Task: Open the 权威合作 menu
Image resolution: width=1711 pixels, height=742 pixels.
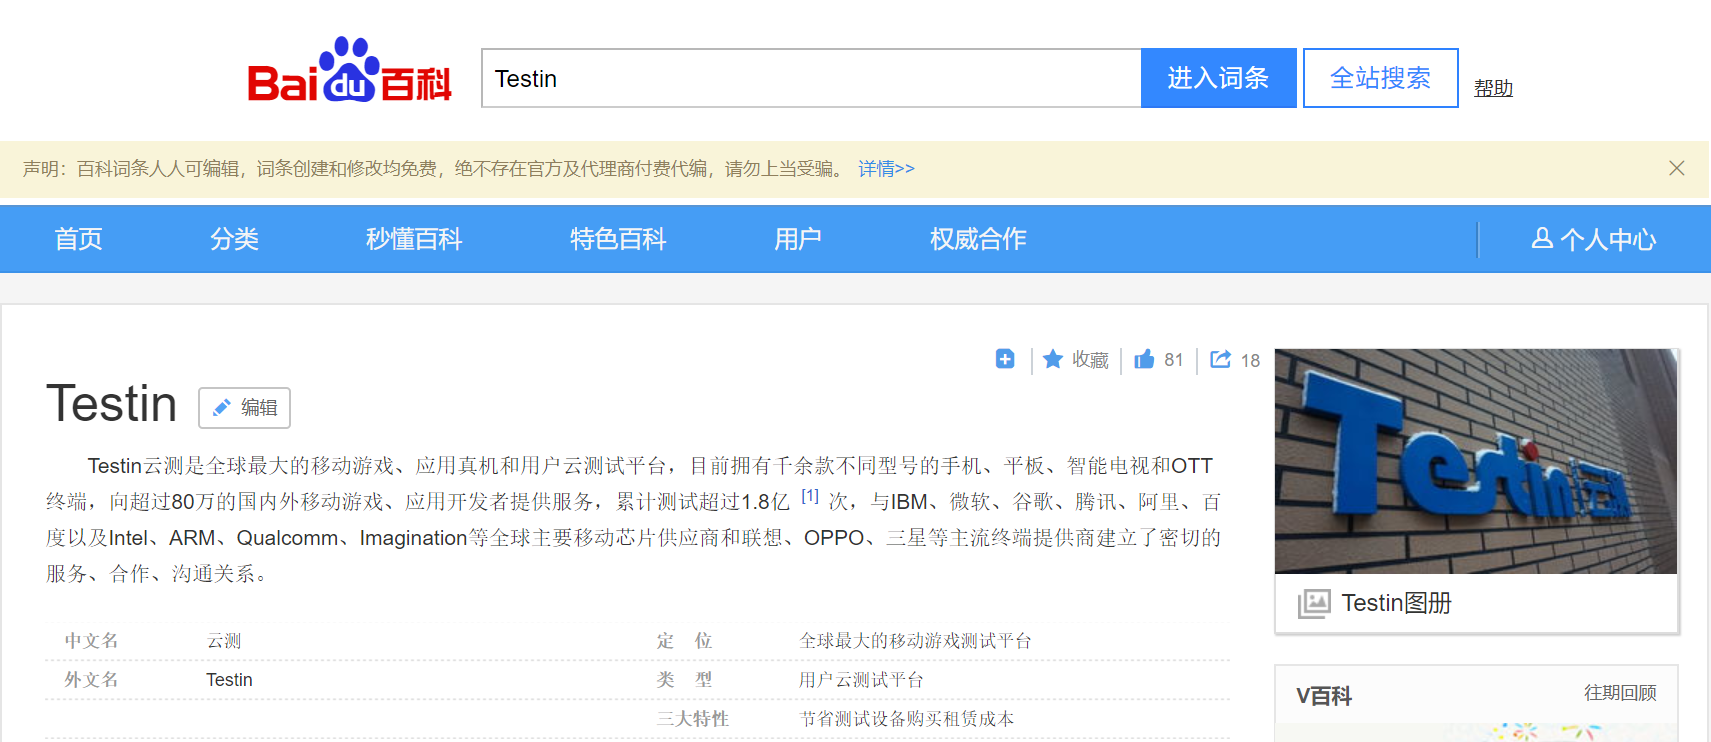Action: click(977, 239)
